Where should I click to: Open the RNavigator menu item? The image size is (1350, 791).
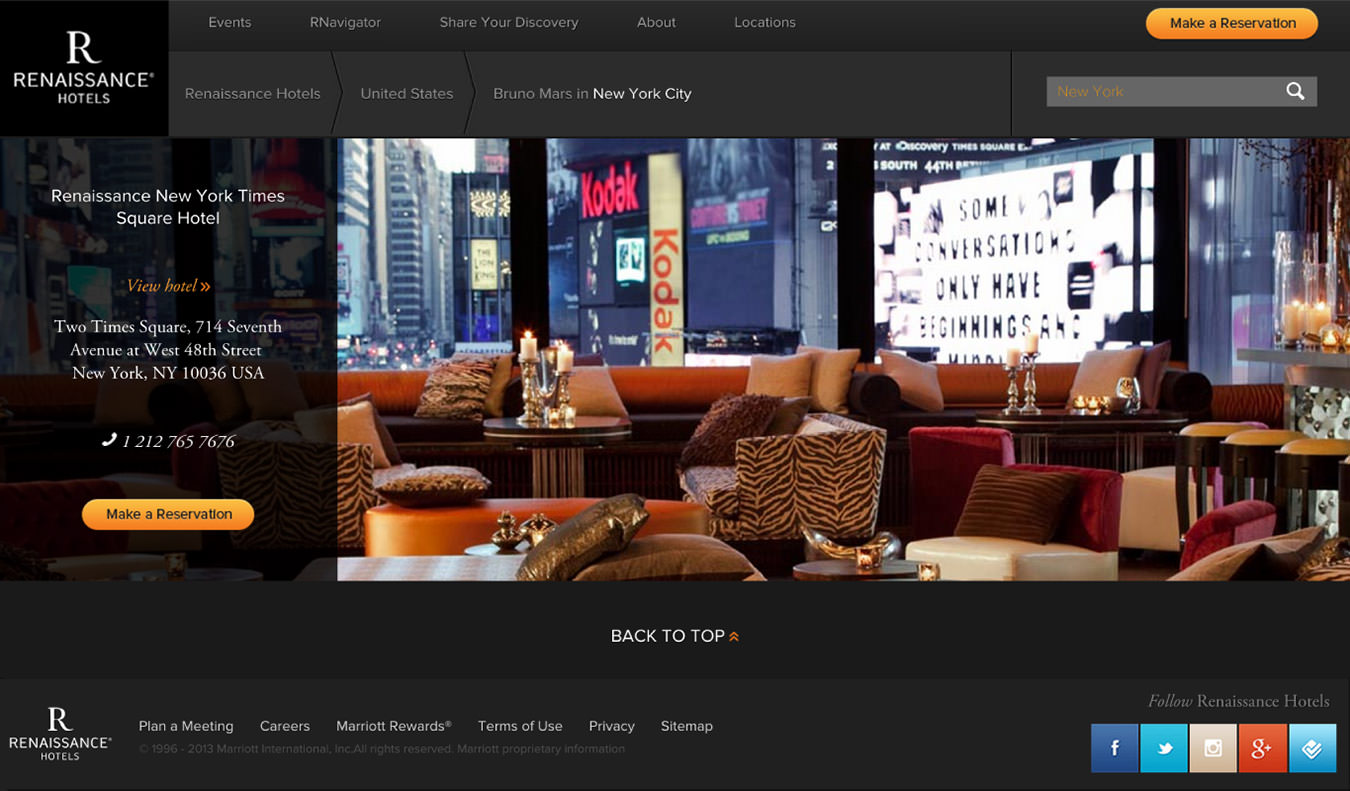(x=344, y=21)
